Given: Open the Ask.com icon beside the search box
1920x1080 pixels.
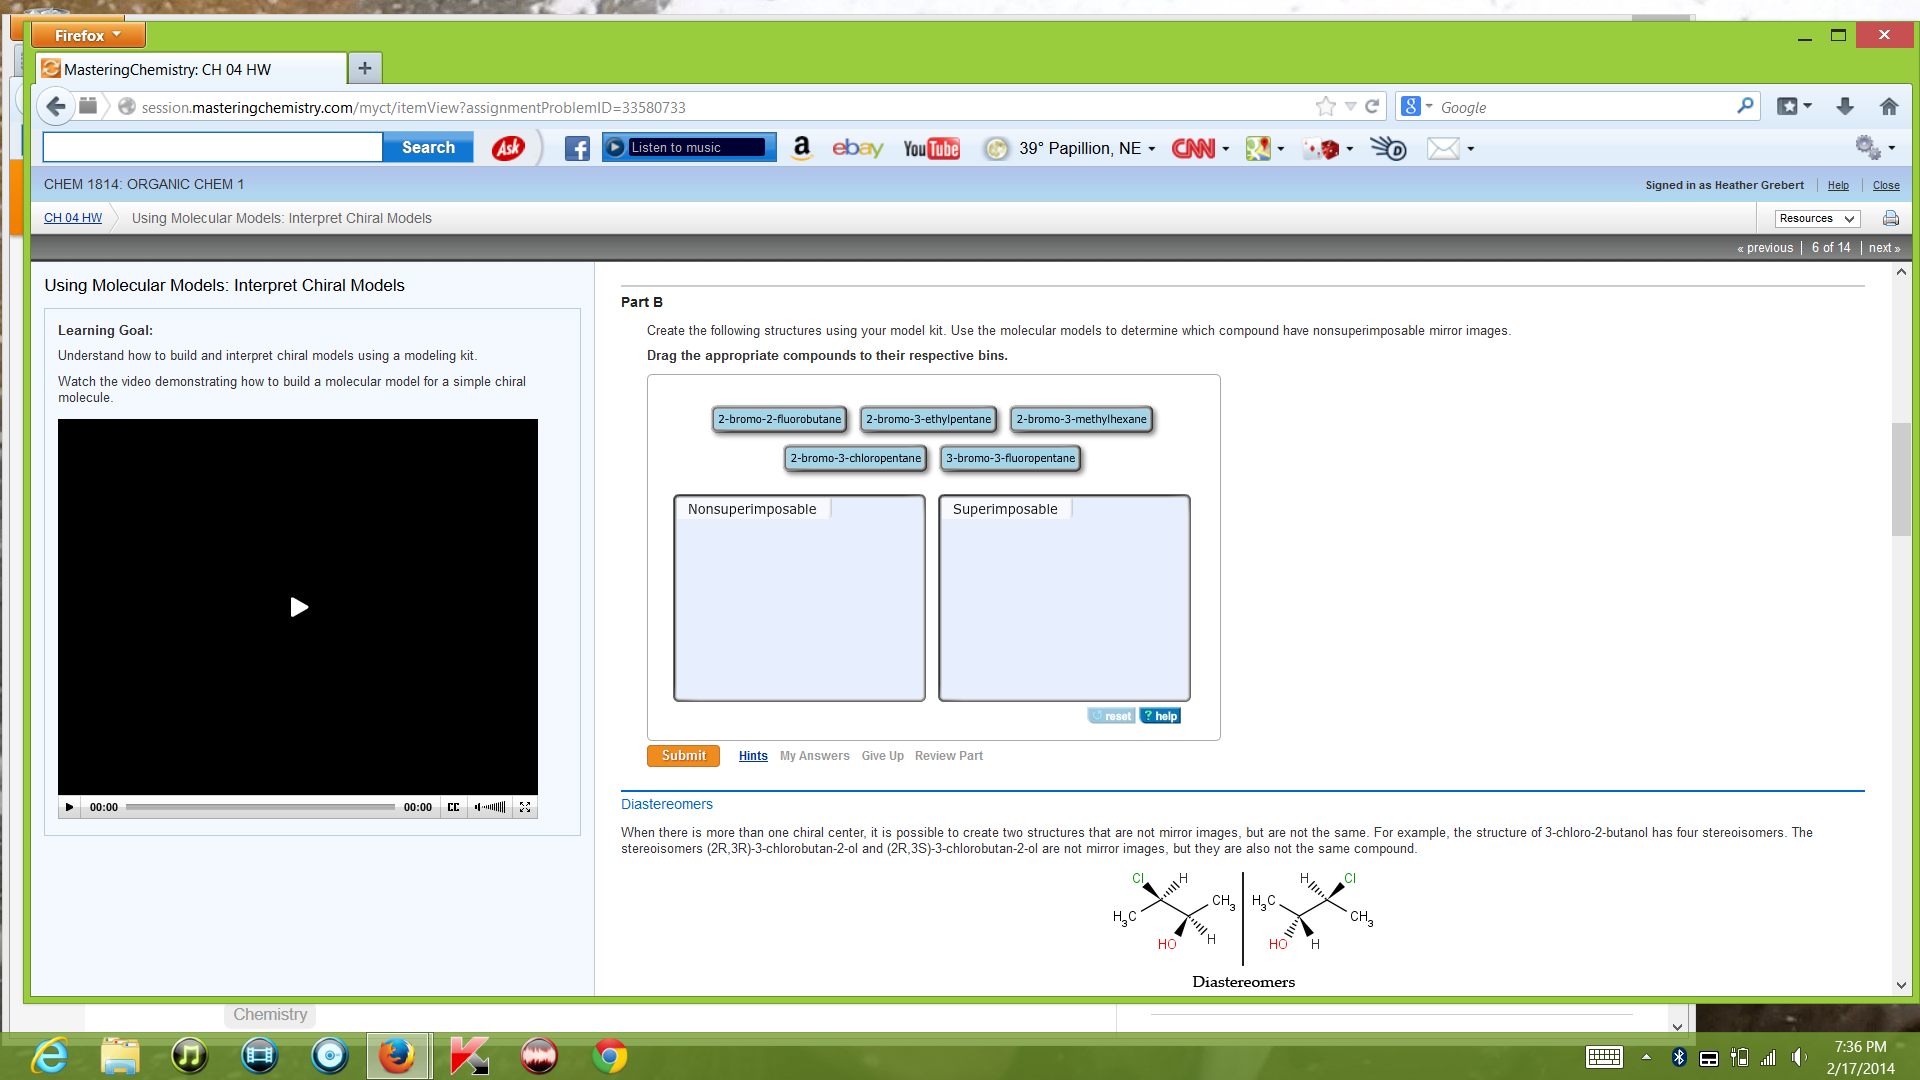Looking at the screenshot, I should 508,147.
